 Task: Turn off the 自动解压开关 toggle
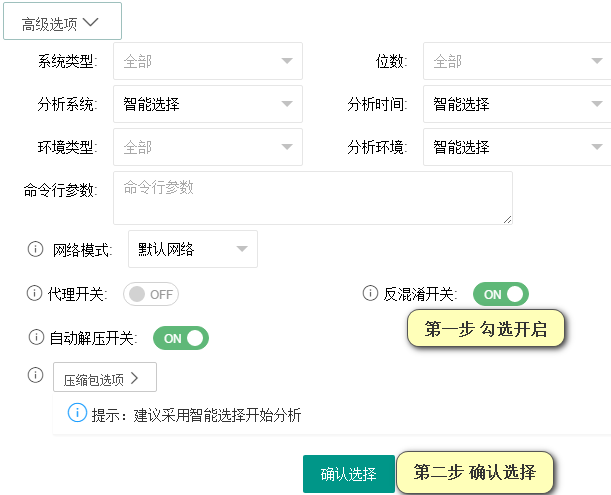(x=181, y=338)
